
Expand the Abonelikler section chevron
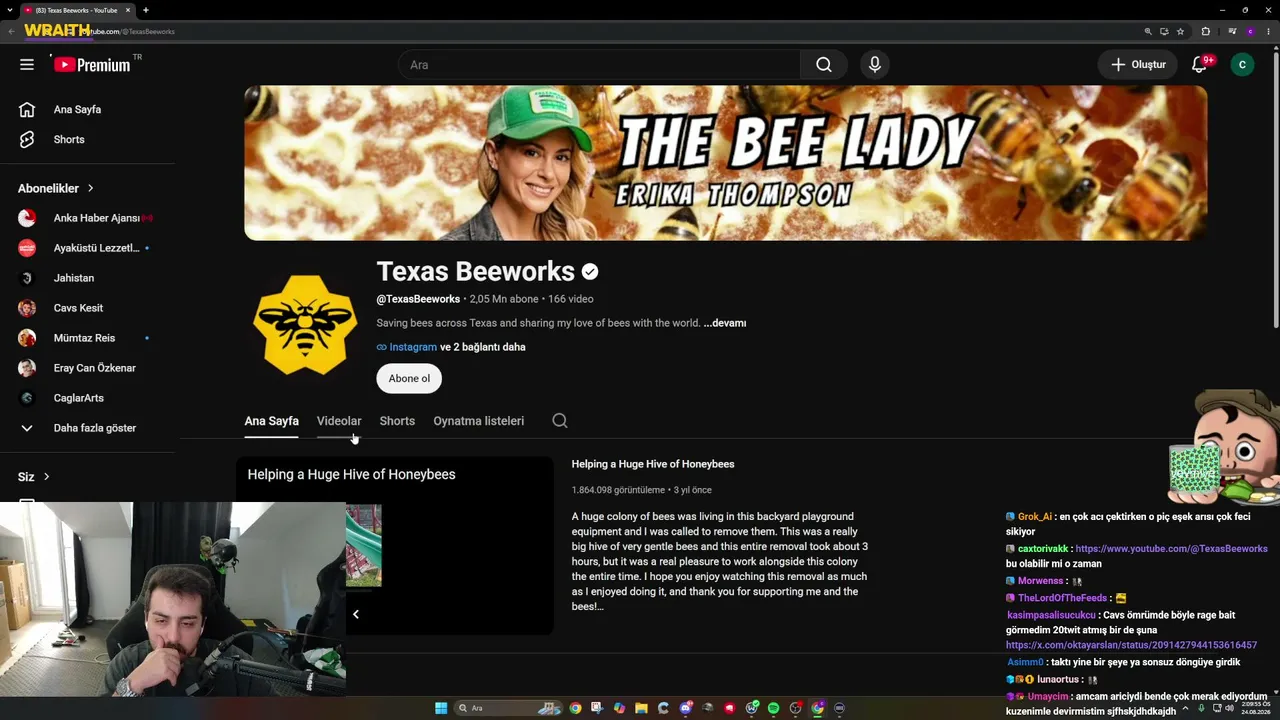[x=90, y=188]
